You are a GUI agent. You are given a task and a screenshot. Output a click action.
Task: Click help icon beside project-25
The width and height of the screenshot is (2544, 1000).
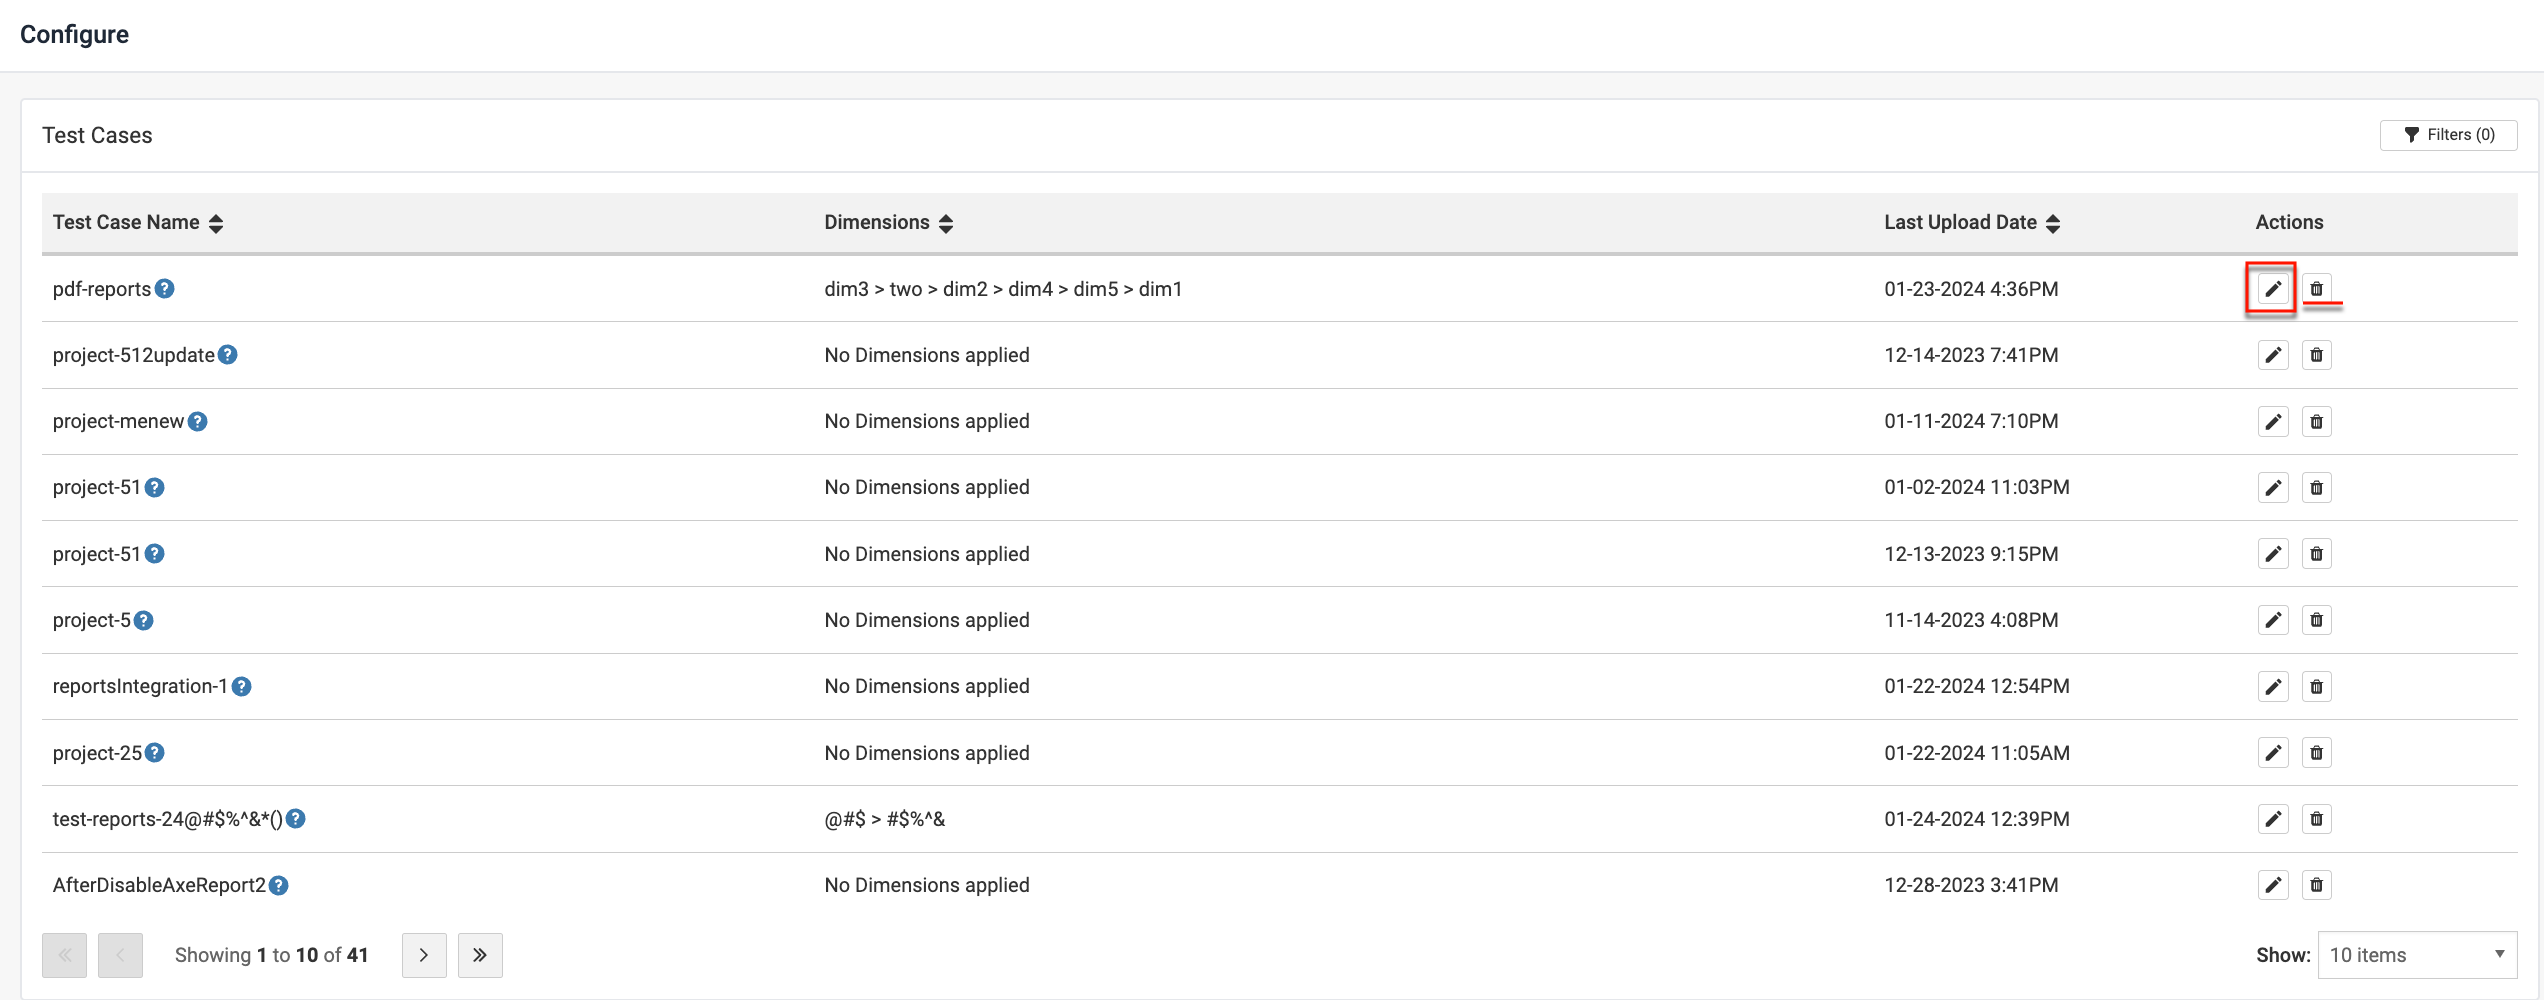pos(154,753)
